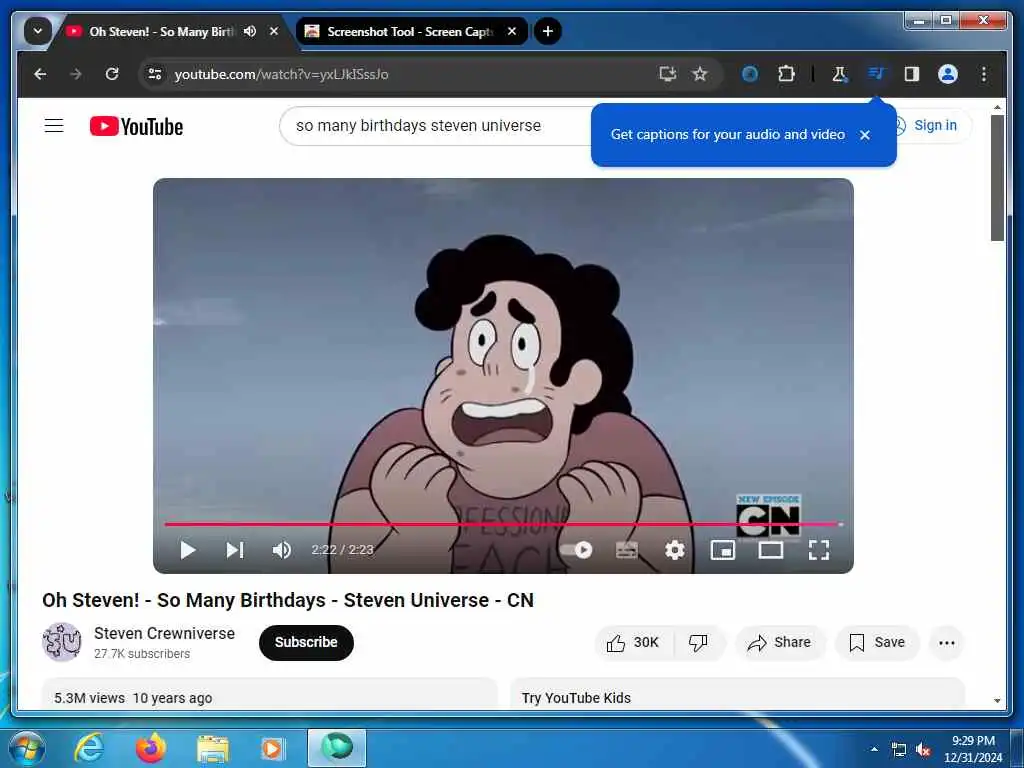This screenshot has width=1024, height=768.
Task: Click the YouTube search box
Action: [436, 125]
